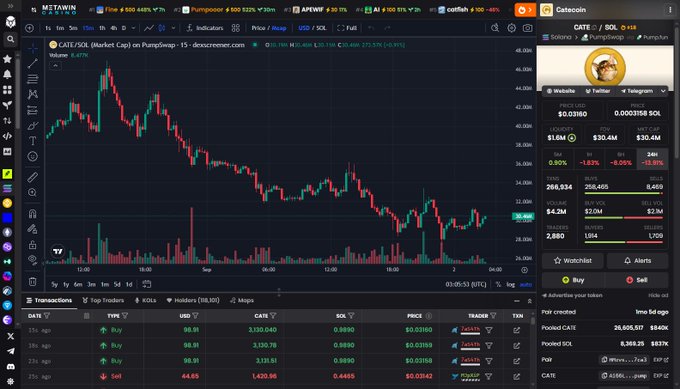Open the search icon in left sidebar
Screen dimensions: 680x389
pyautogui.click(x=10, y=39)
